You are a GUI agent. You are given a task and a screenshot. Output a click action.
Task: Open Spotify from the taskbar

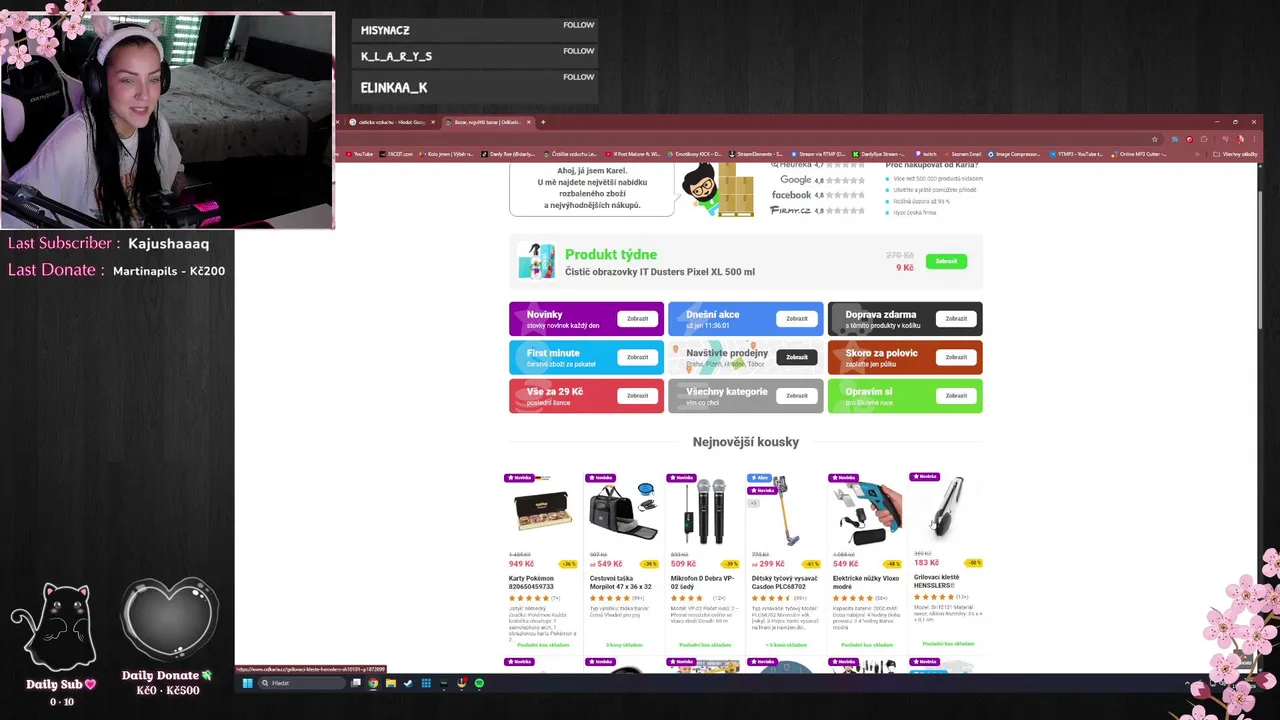point(479,683)
